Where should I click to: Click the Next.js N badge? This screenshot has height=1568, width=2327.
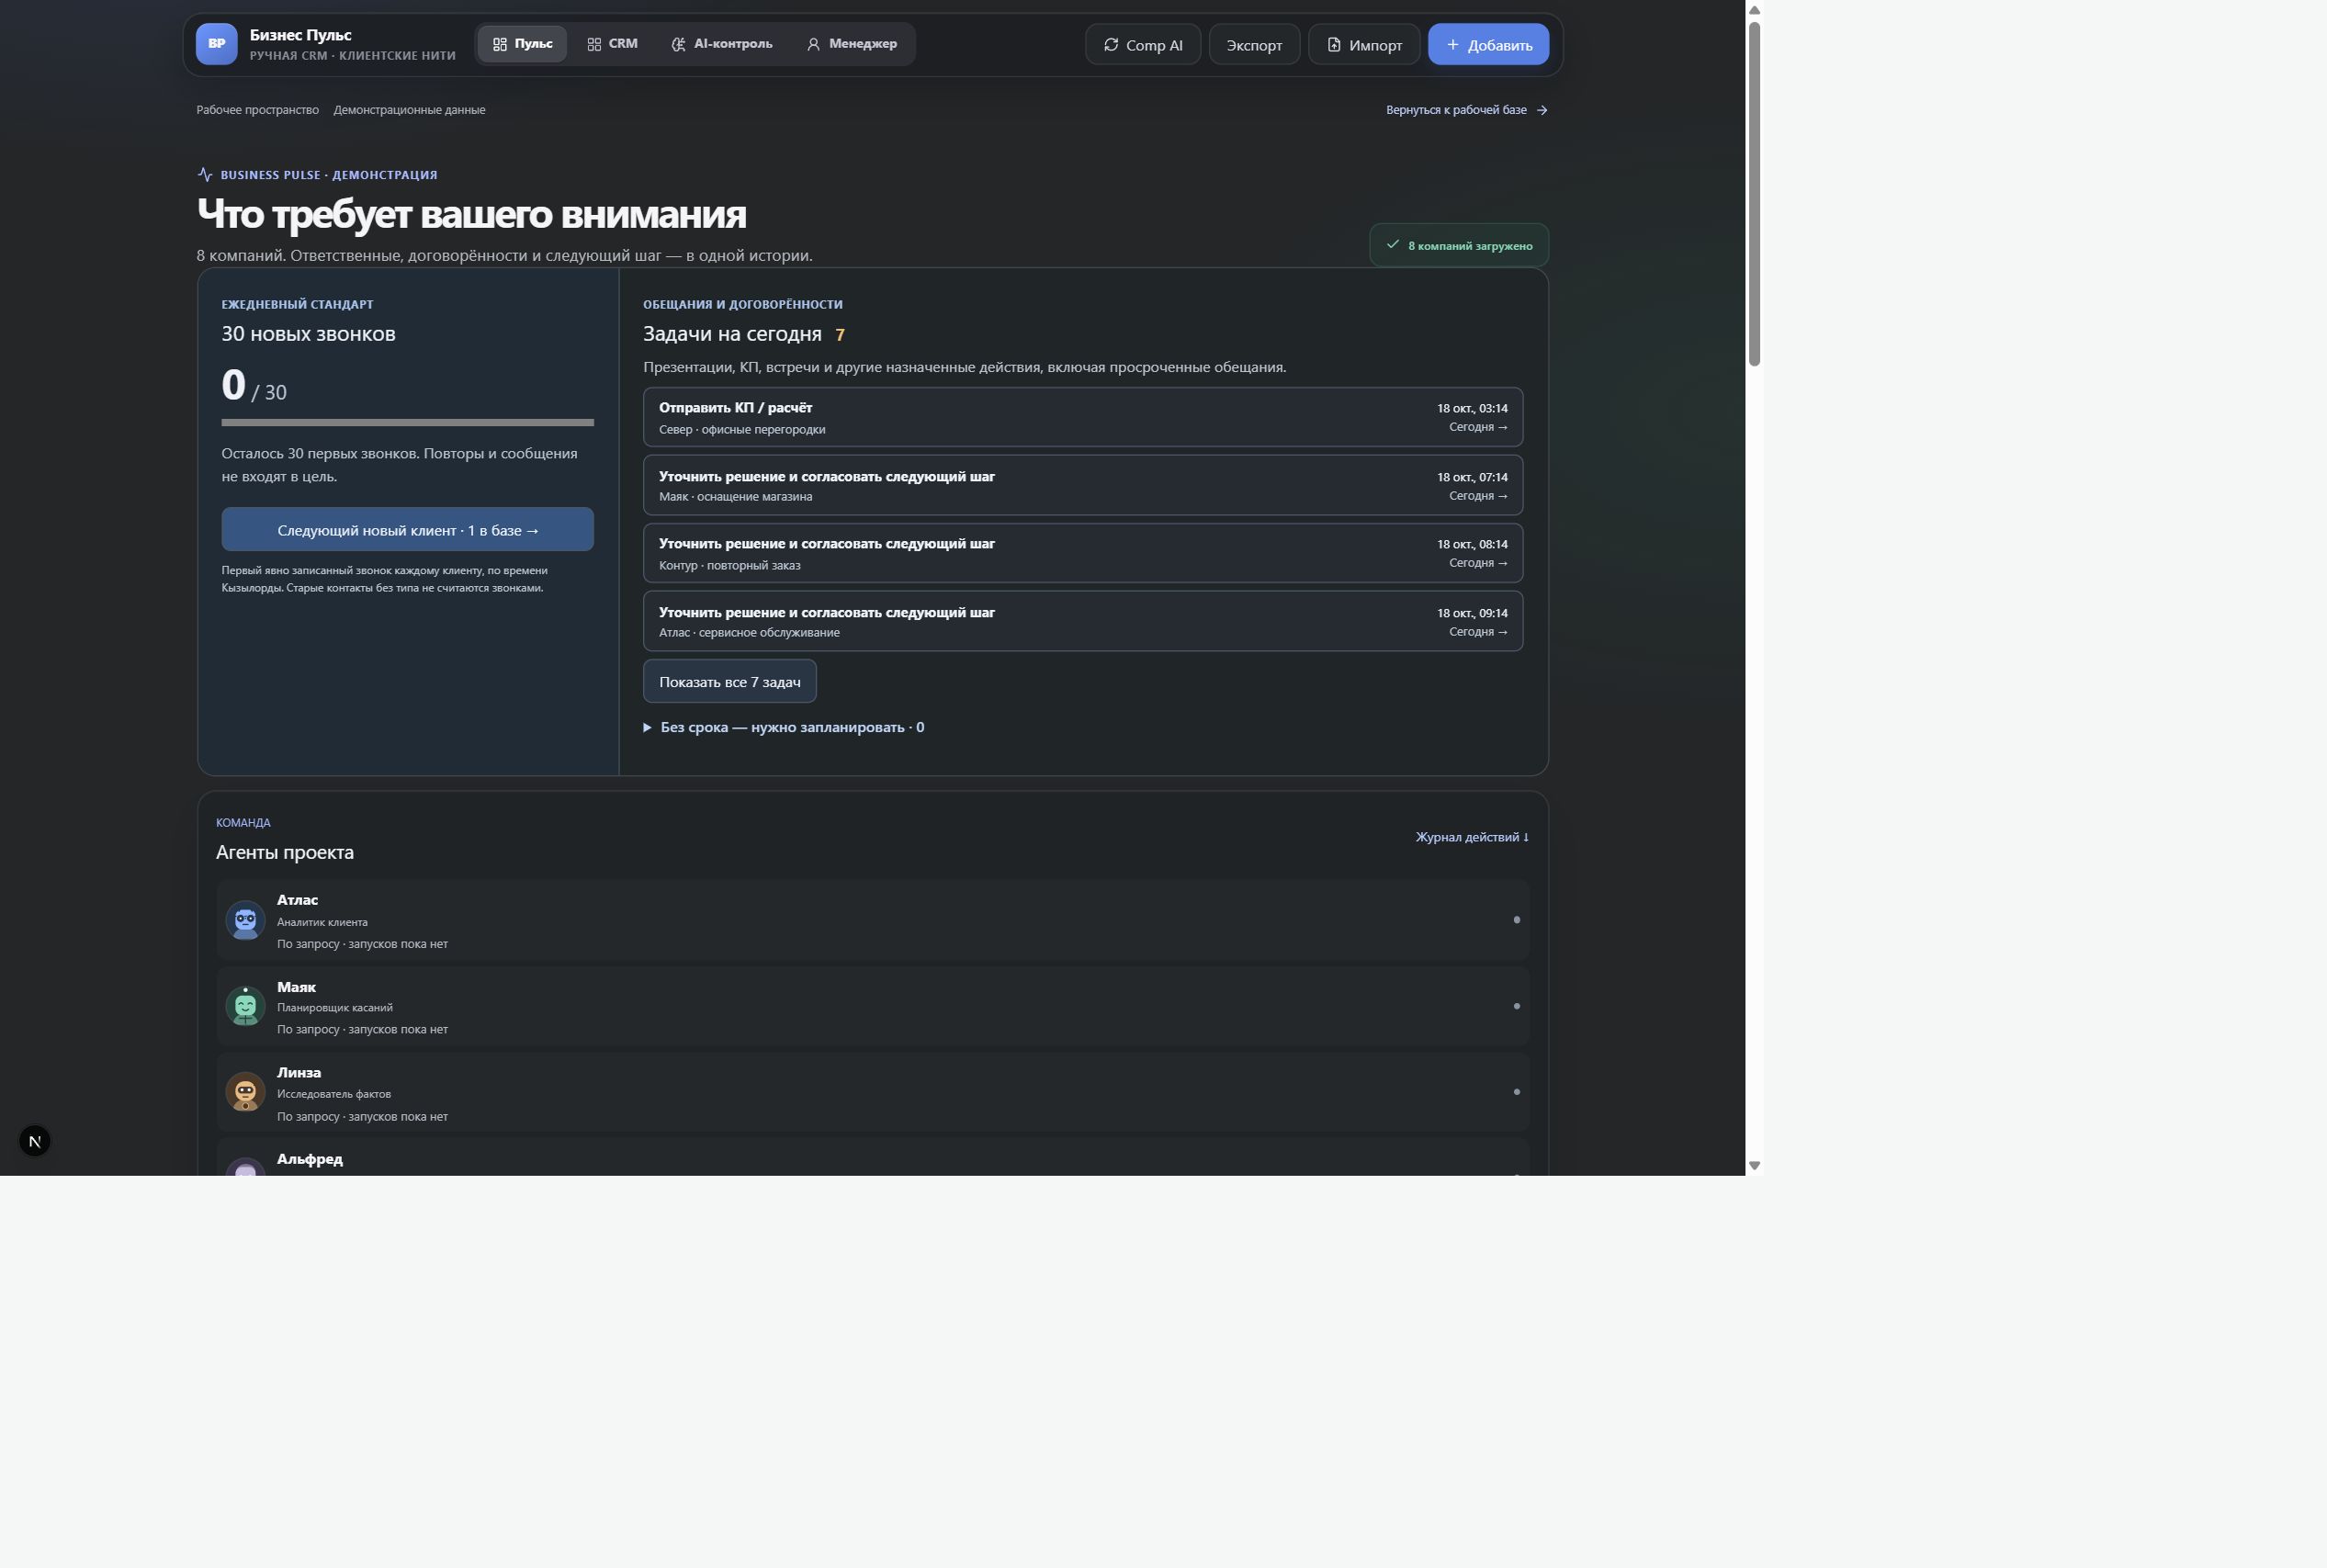(35, 1141)
